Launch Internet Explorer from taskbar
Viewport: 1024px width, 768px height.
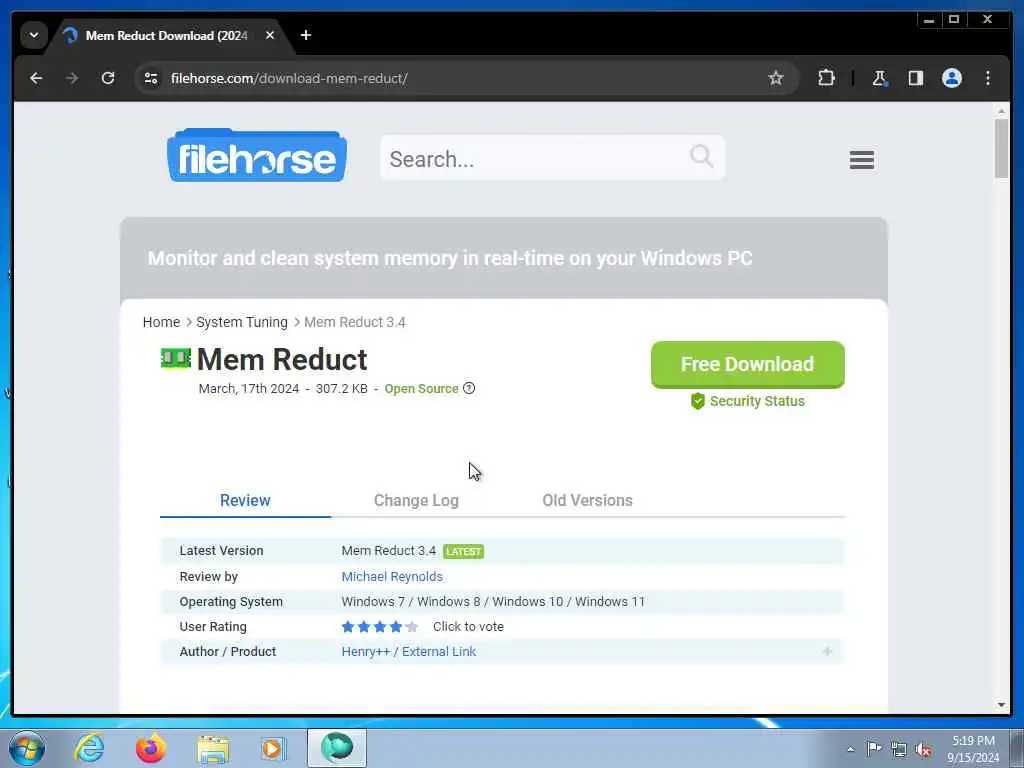(89, 748)
